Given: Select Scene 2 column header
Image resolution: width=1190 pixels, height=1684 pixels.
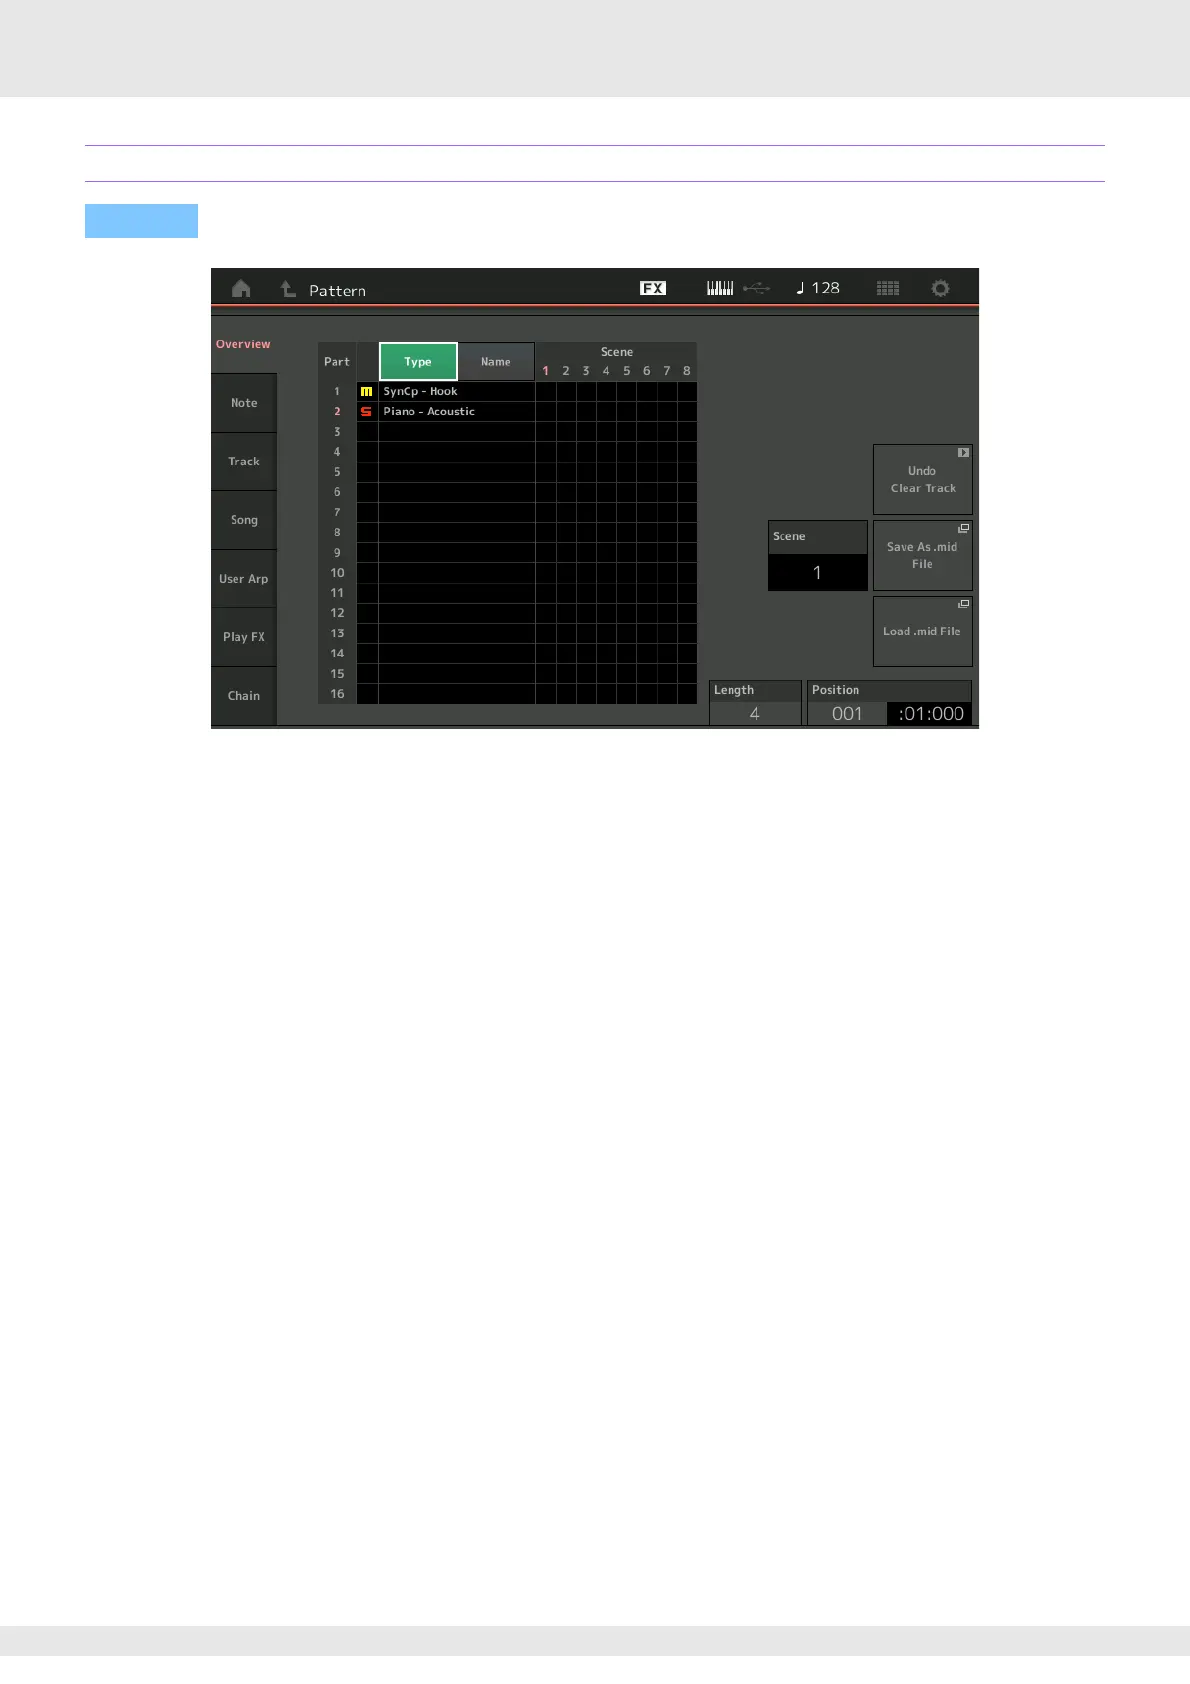Looking at the screenshot, I should pos(566,371).
